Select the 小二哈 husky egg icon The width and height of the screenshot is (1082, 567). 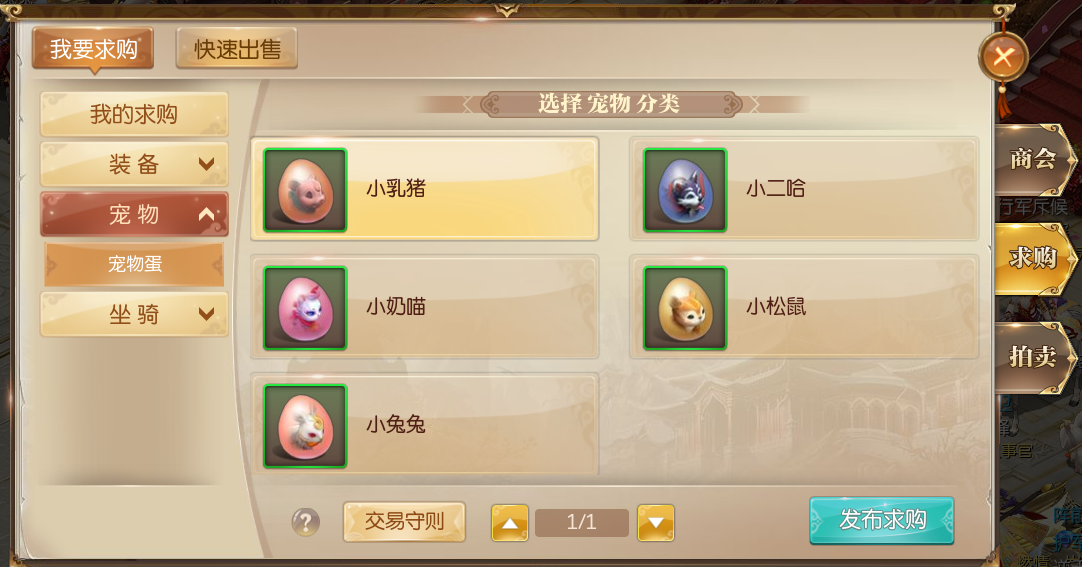[x=685, y=190]
